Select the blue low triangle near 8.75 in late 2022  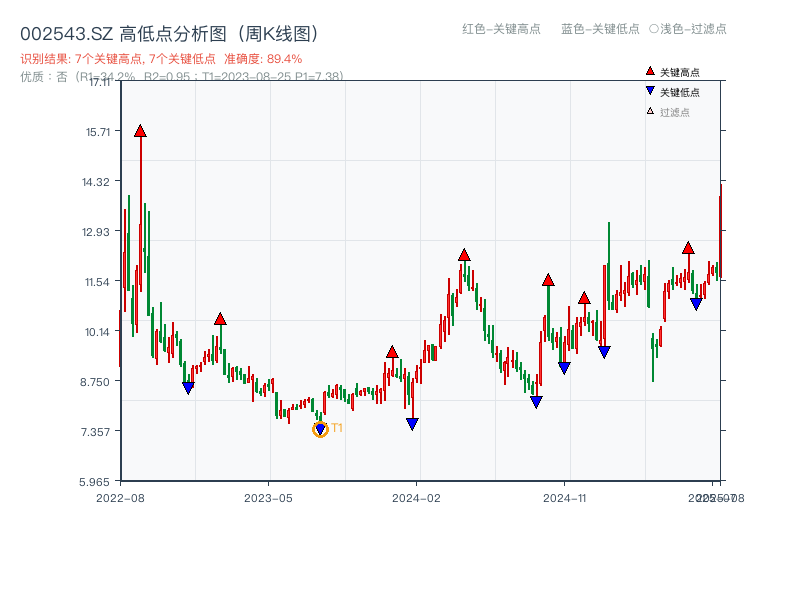pos(188,388)
